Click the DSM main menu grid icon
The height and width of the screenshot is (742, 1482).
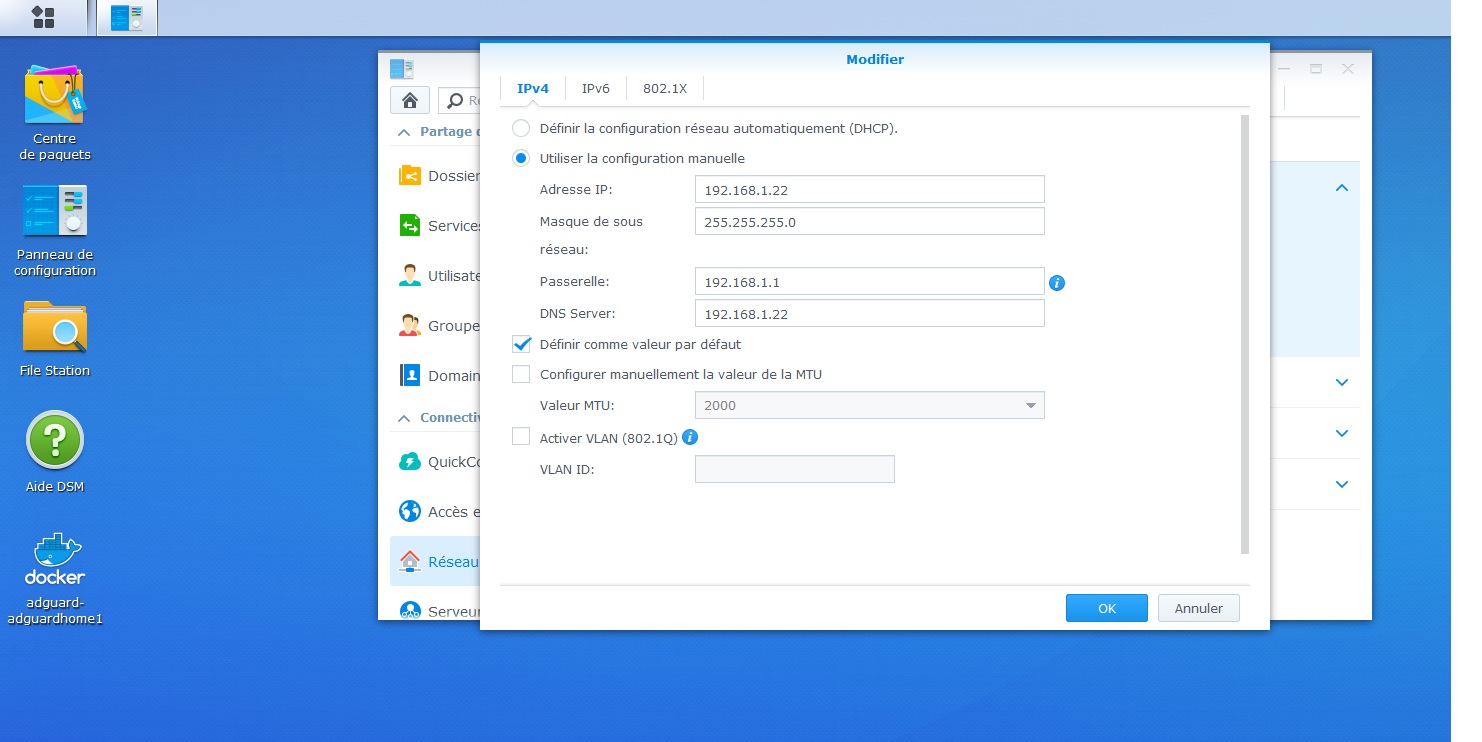43,17
